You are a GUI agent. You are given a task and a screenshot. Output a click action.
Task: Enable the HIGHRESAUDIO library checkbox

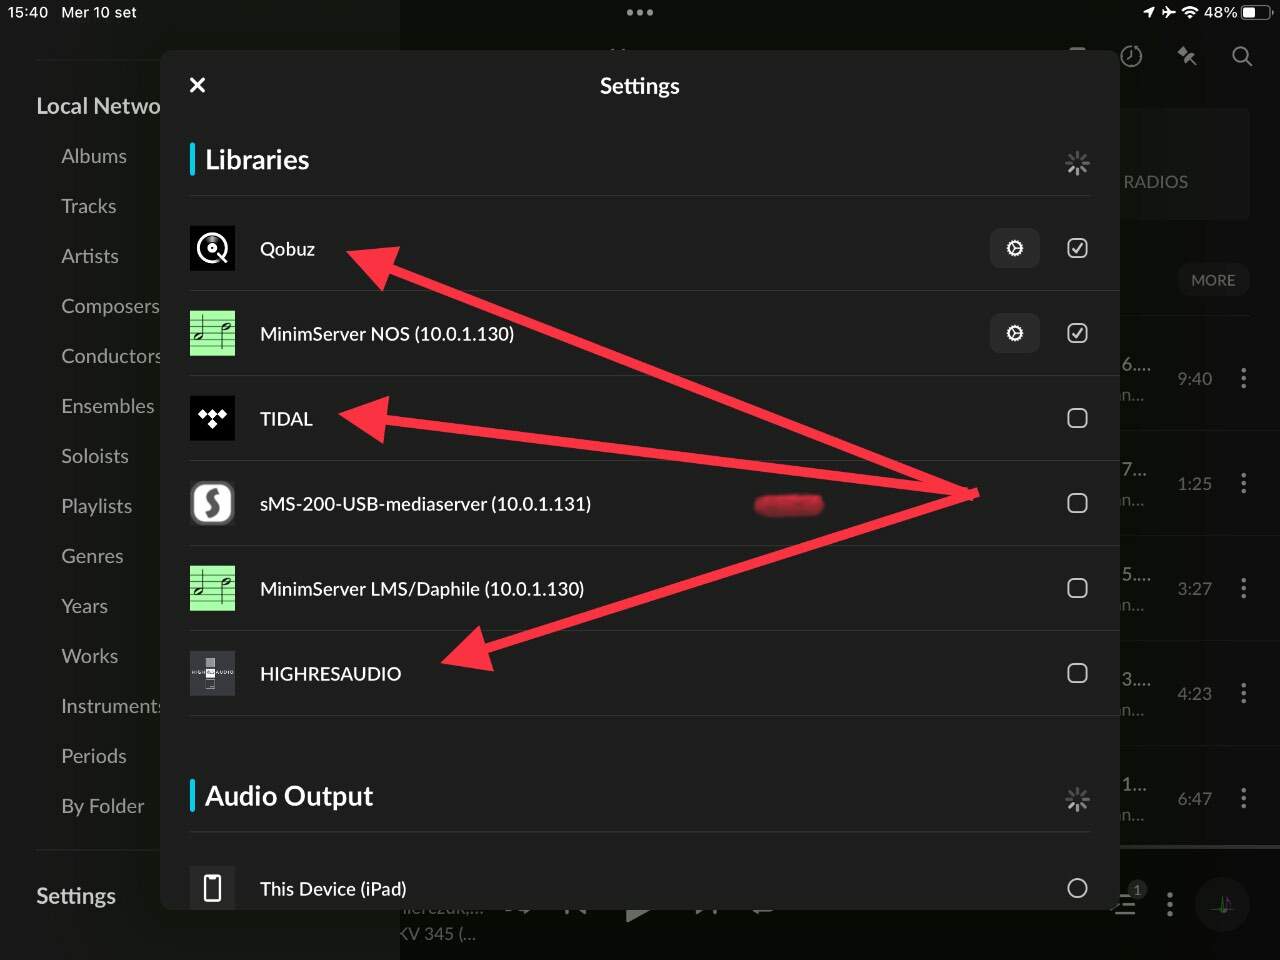[1077, 673]
